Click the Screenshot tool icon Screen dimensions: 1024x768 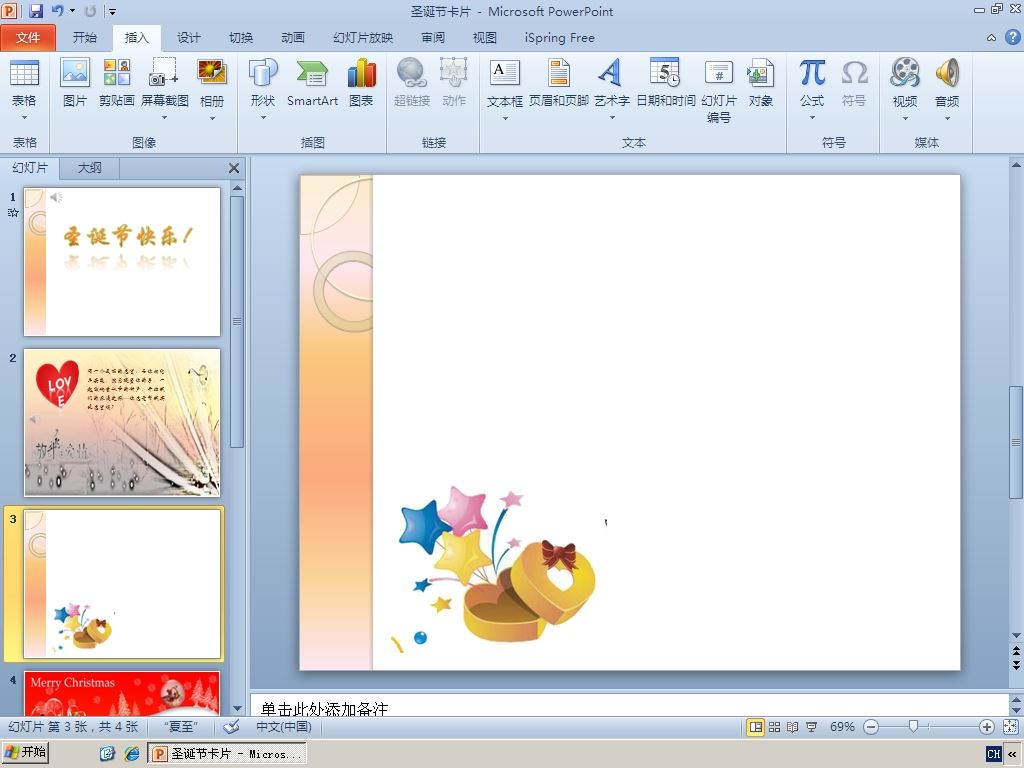coord(164,72)
